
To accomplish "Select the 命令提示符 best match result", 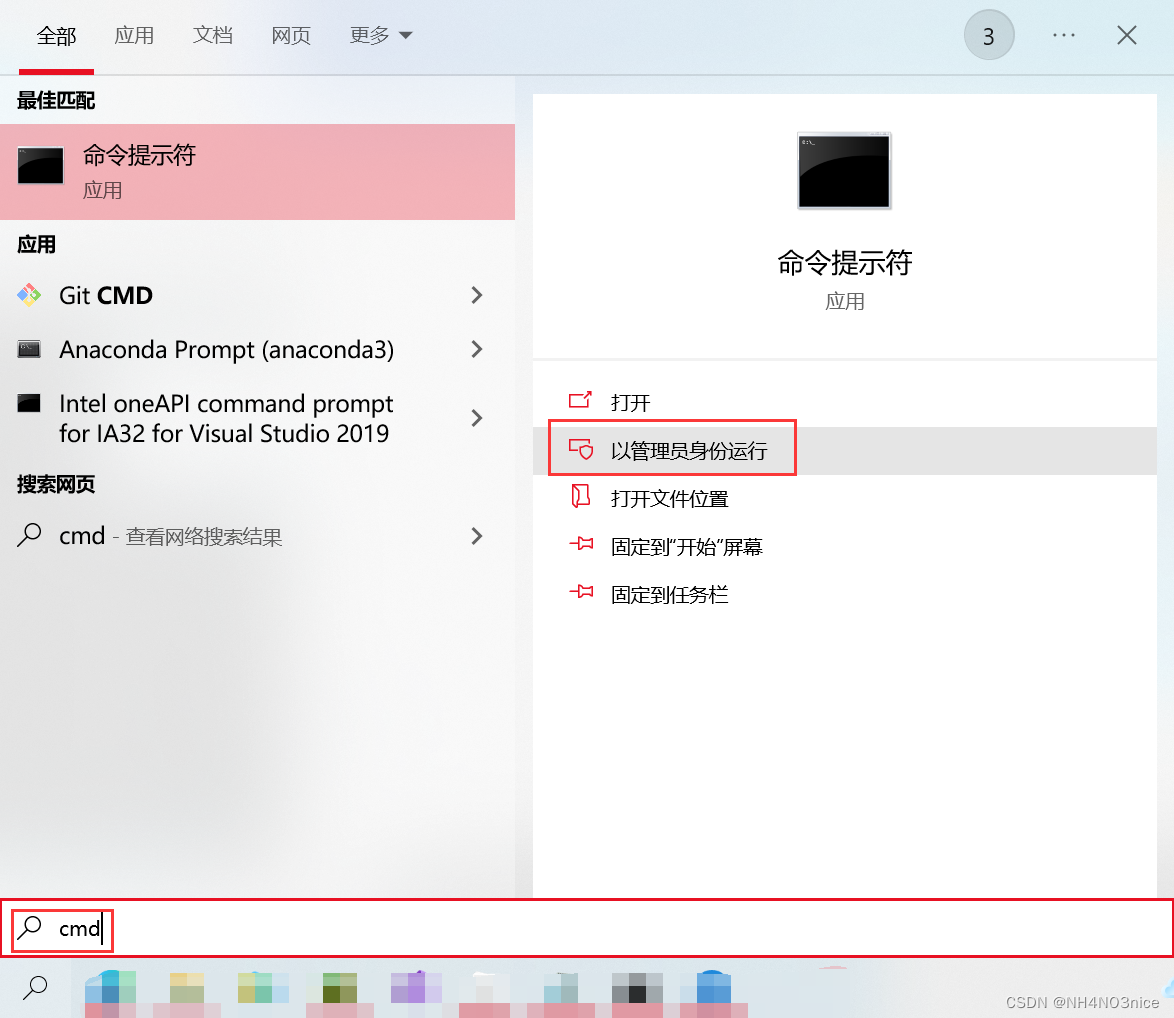I will (258, 172).
